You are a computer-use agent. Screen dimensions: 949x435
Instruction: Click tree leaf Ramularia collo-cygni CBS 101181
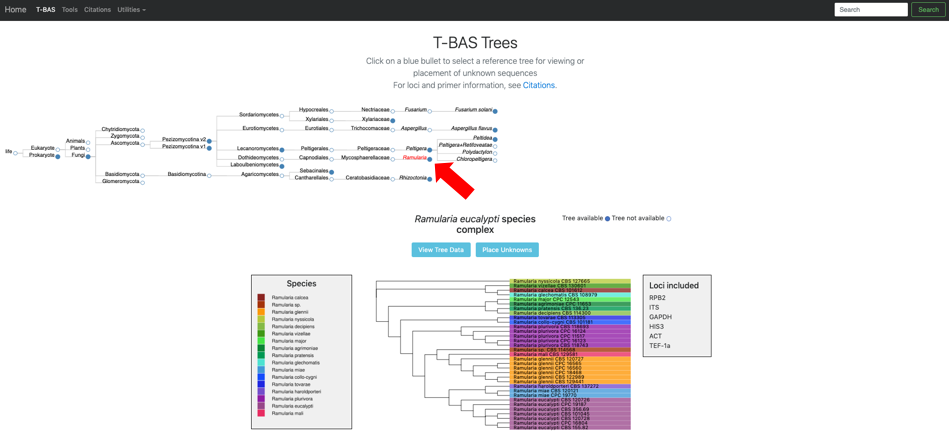click(x=570, y=322)
